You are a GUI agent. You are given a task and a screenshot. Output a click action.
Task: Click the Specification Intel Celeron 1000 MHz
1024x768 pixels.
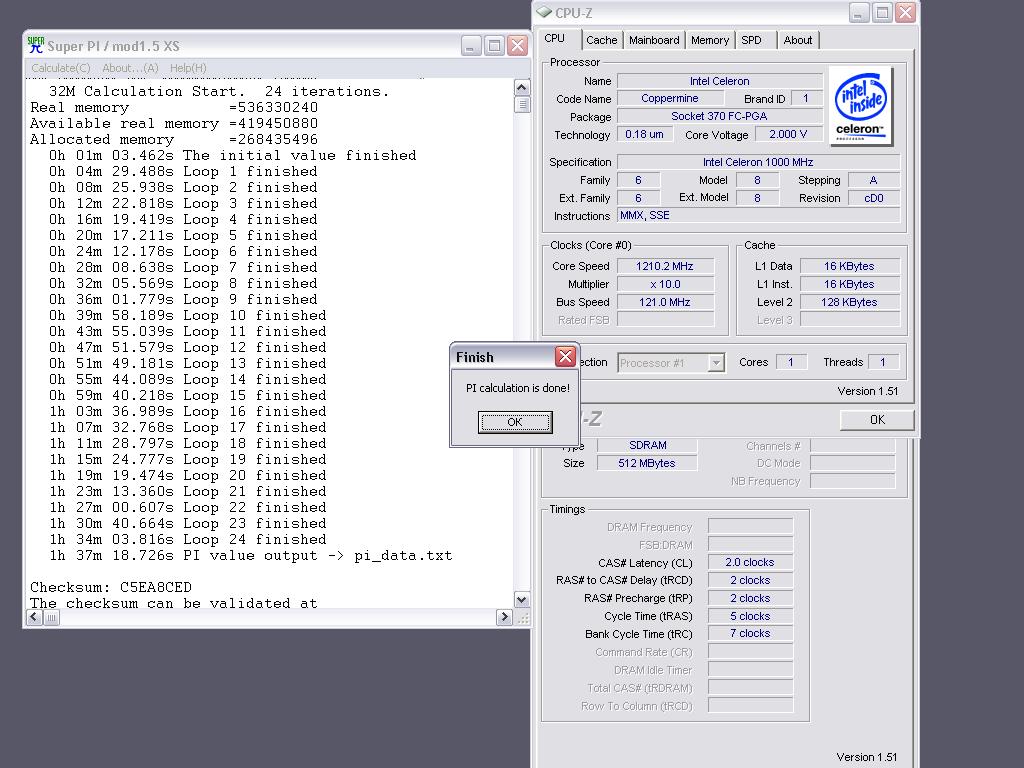click(758, 162)
